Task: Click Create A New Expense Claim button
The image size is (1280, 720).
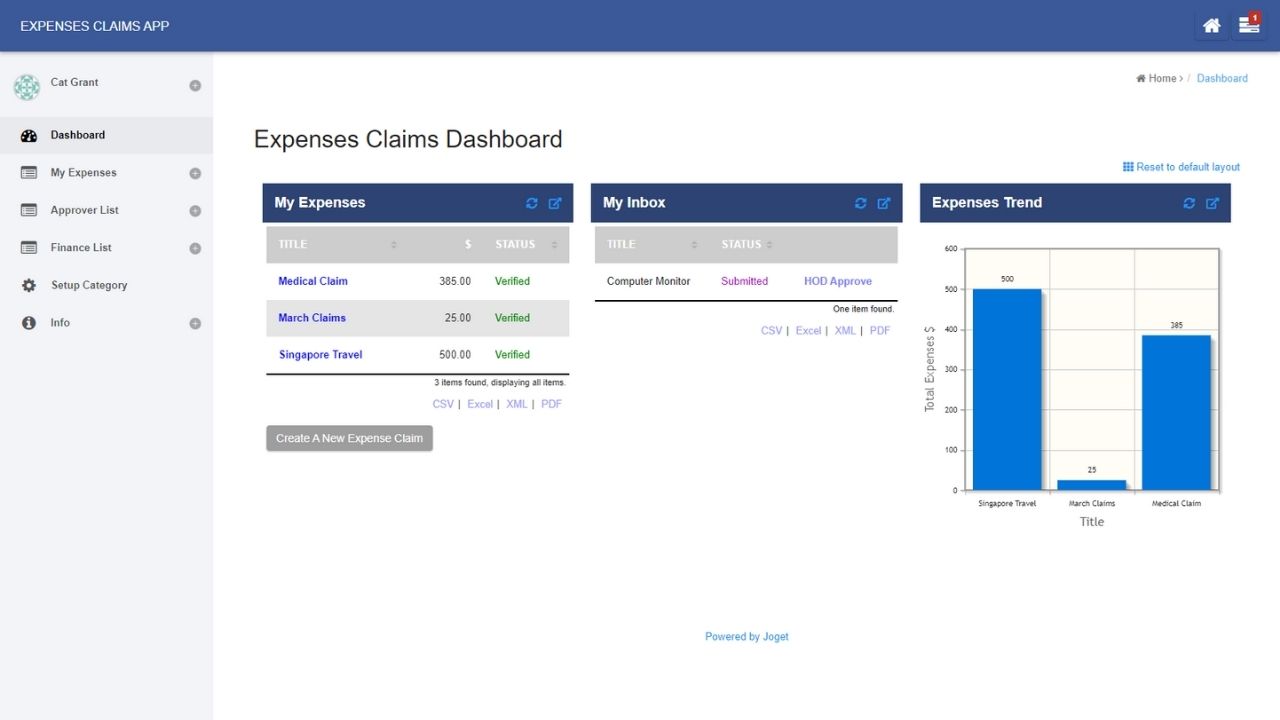Action: 349,438
